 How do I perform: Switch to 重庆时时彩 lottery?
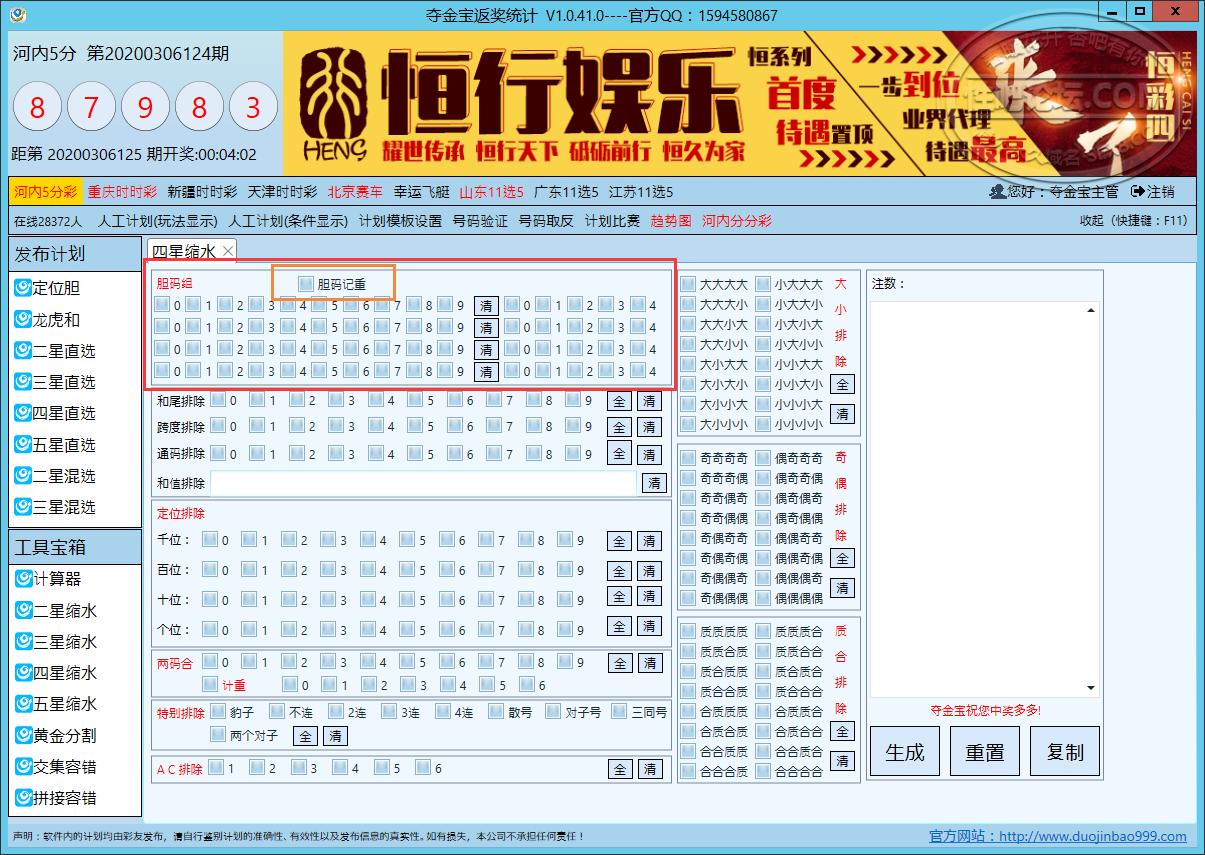tap(122, 192)
